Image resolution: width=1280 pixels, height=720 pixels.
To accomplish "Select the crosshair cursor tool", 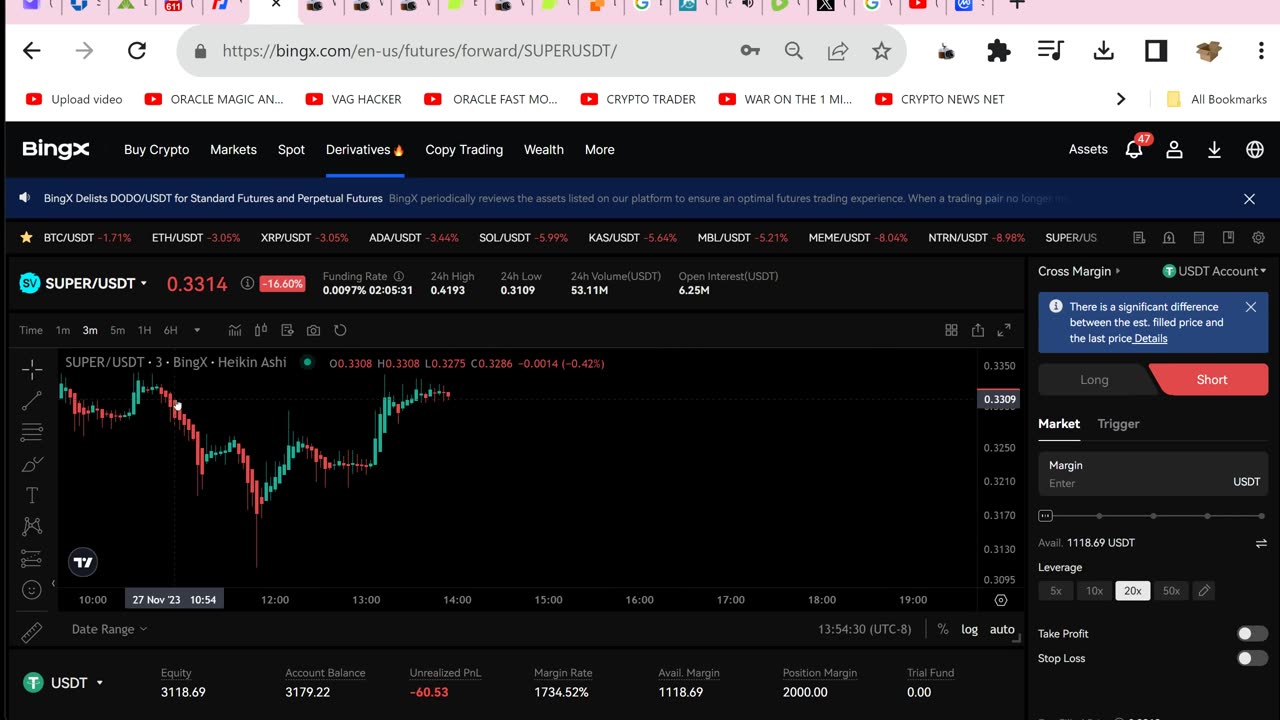I will click(x=32, y=369).
